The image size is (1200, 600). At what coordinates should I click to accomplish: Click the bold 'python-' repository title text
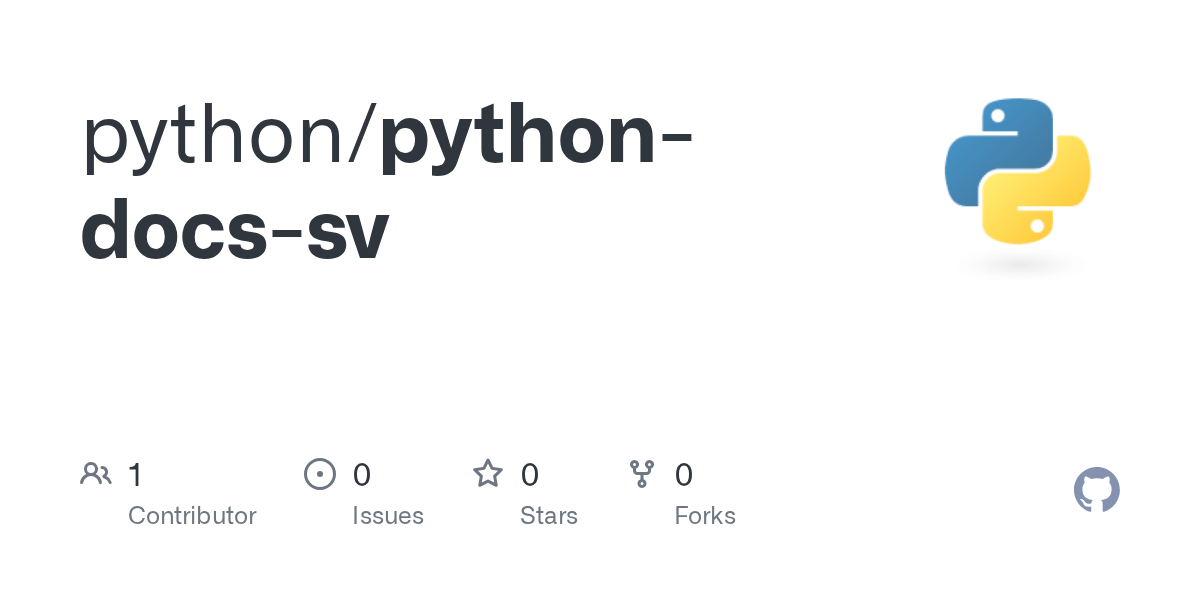coord(536,139)
